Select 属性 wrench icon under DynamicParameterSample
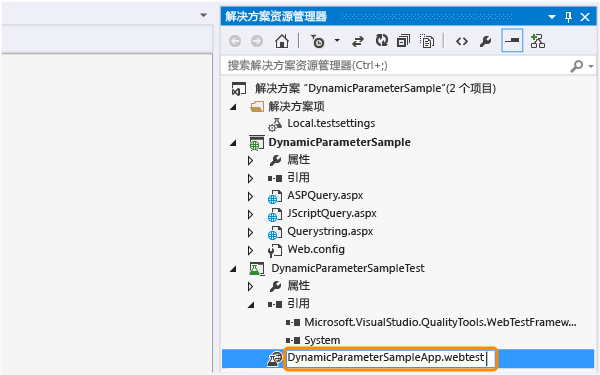 click(275, 160)
